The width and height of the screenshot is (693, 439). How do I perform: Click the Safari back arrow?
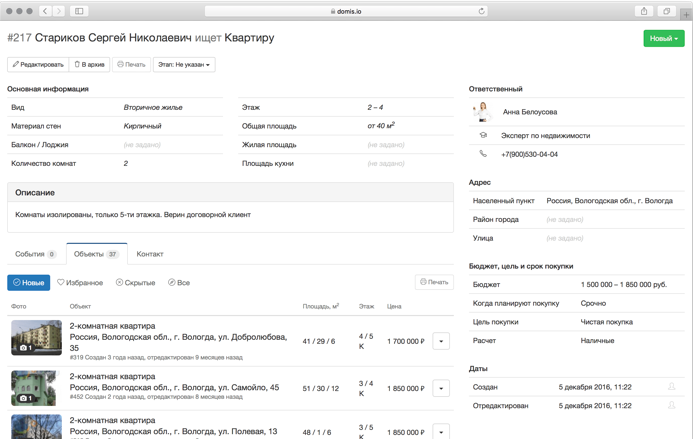[46, 11]
